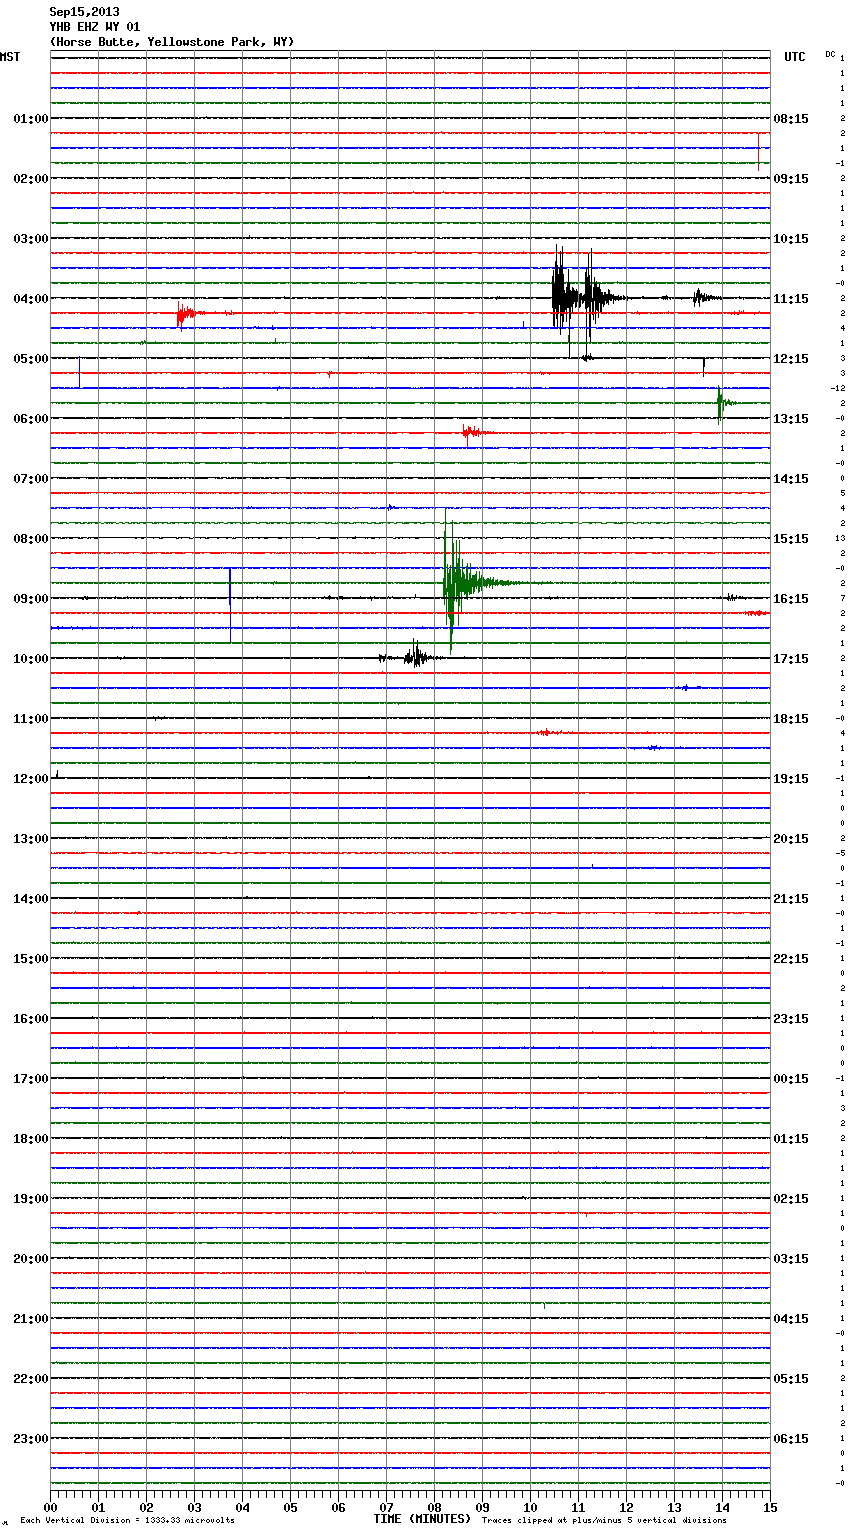This screenshot has width=850, height=1534.
Task: Click the Each Vertical Division microvolts note
Action: (x=127, y=1520)
